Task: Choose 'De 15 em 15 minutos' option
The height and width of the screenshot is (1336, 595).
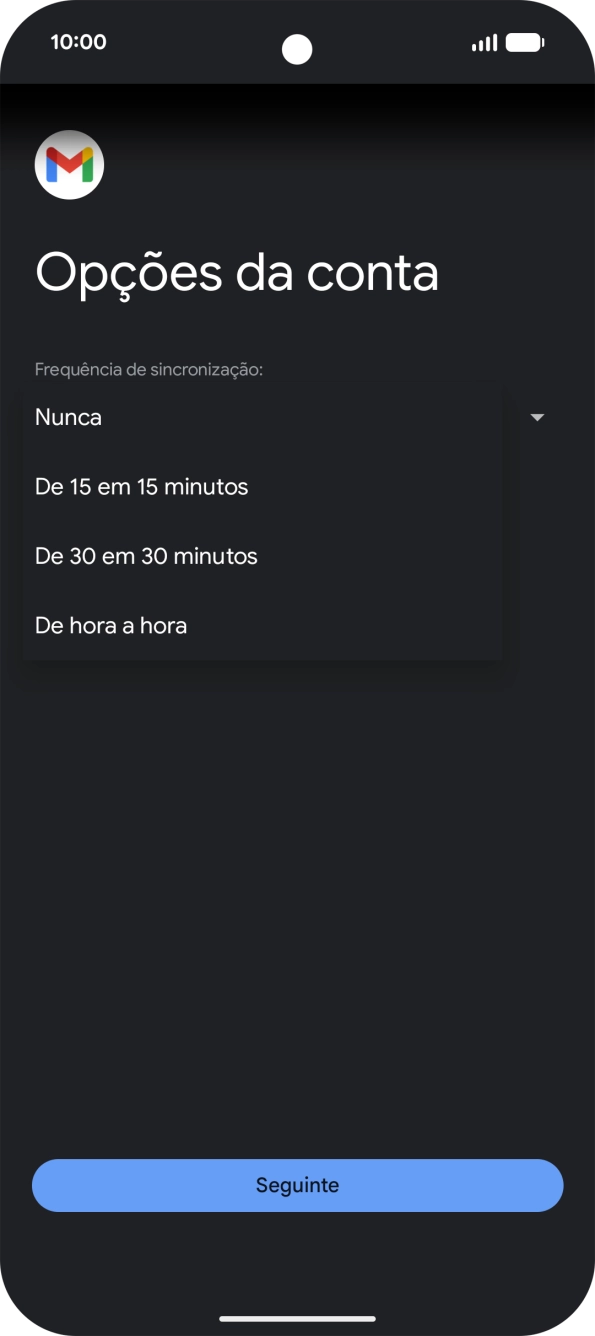Action: [140, 487]
